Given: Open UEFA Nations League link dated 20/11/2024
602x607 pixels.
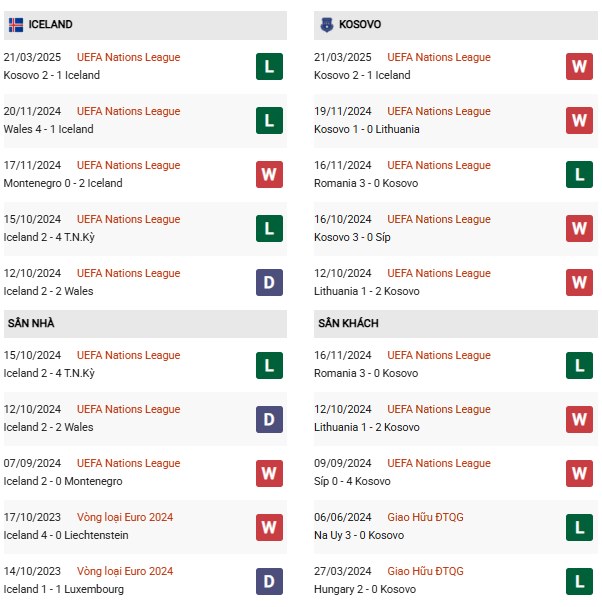Looking at the screenshot, I should [x=129, y=111].
